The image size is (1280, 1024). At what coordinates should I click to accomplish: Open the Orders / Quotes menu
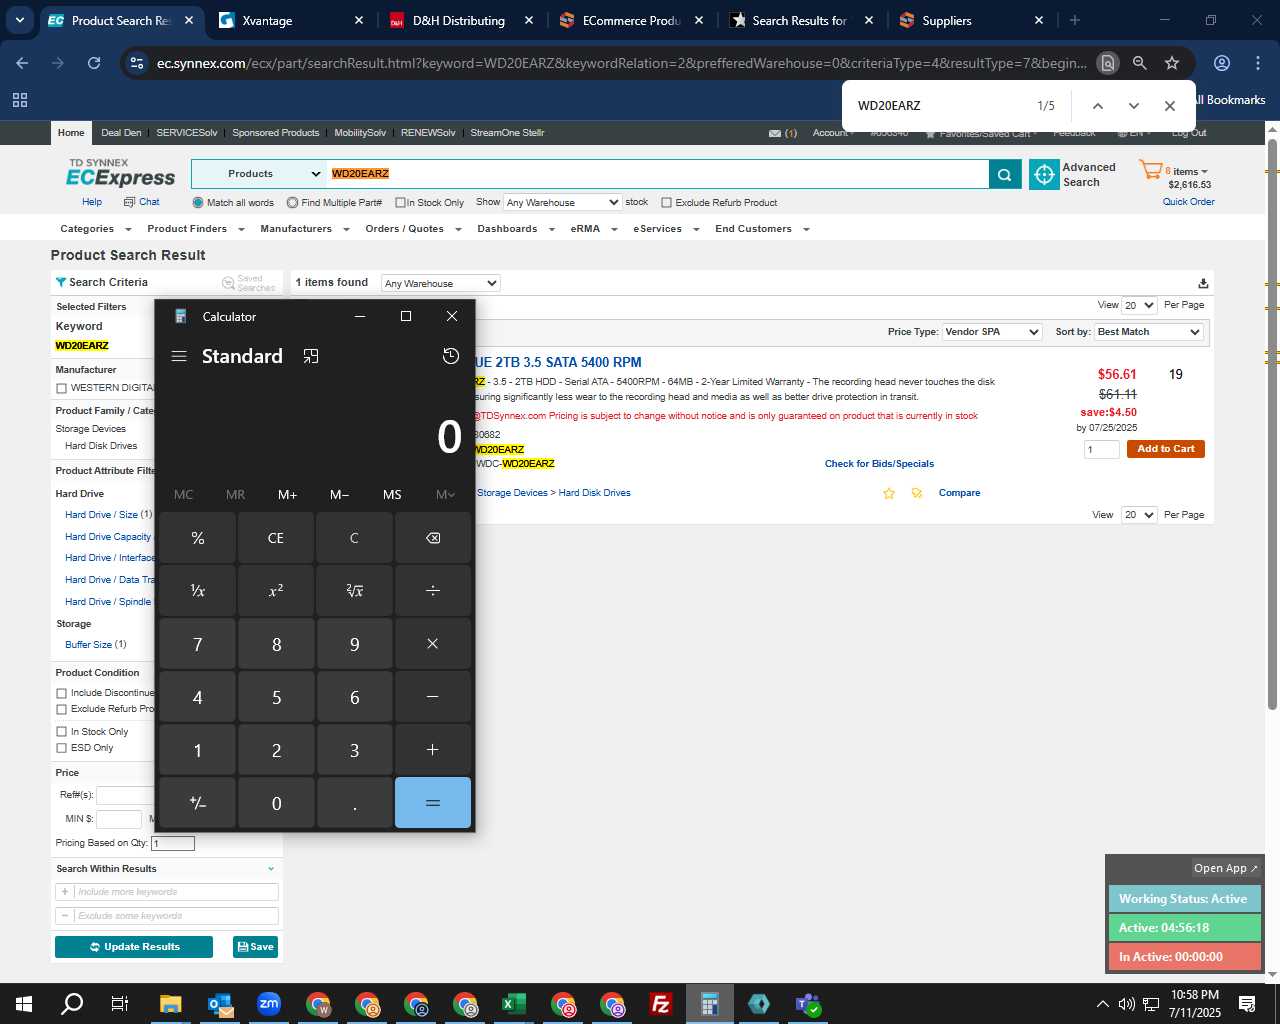pos(413,229)
